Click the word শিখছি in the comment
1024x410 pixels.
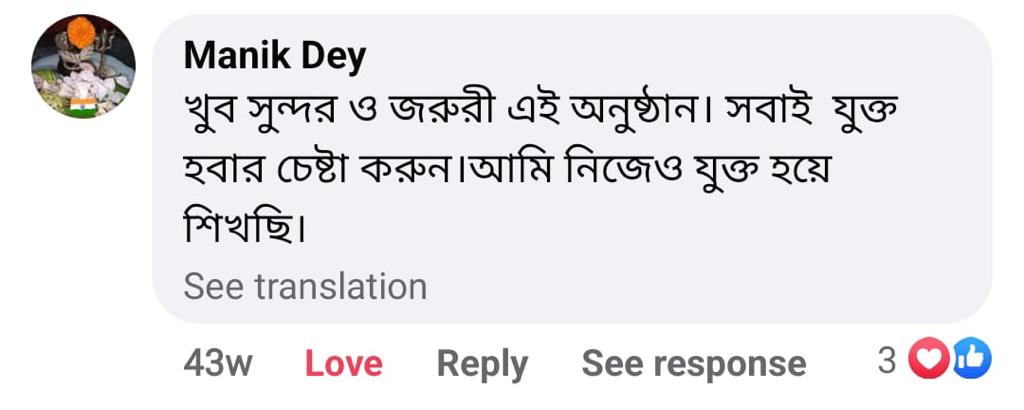tap(241, 231)
